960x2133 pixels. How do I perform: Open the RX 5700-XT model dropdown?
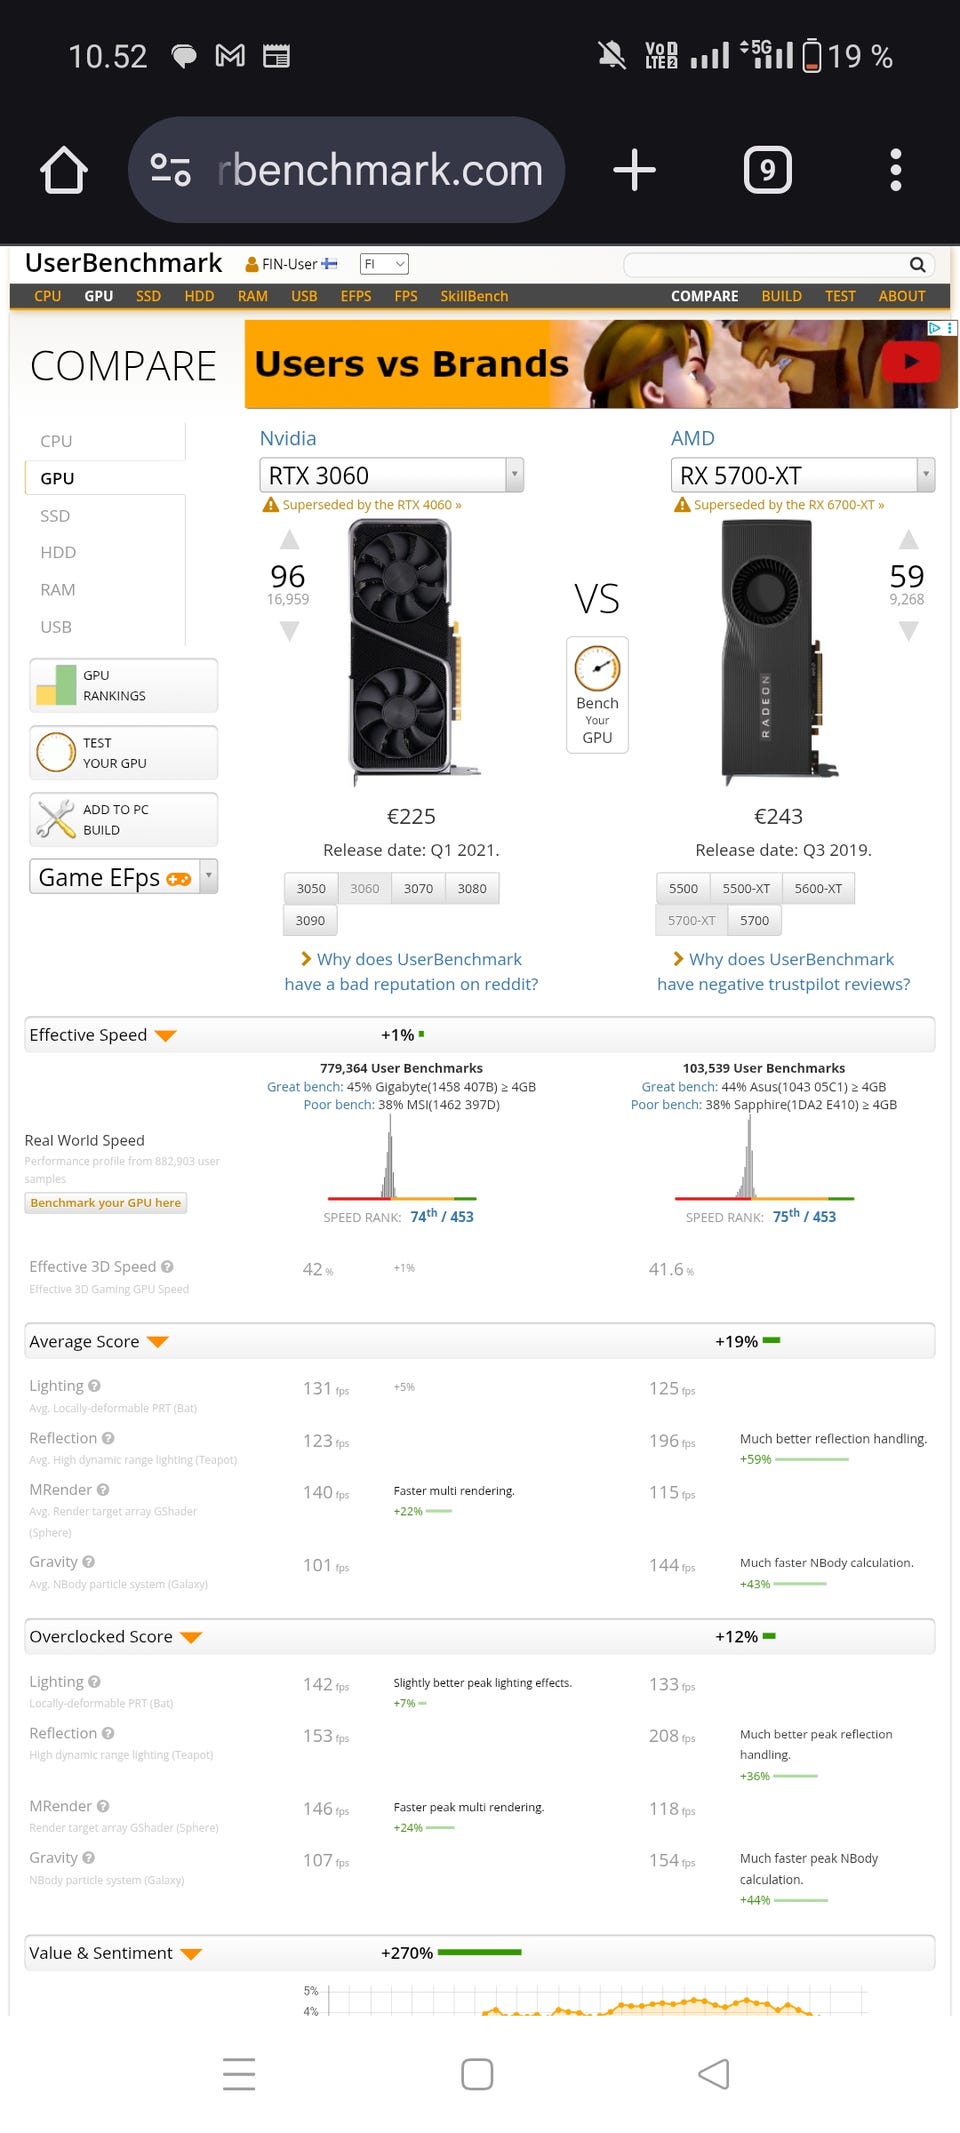(x=926, y=475)
